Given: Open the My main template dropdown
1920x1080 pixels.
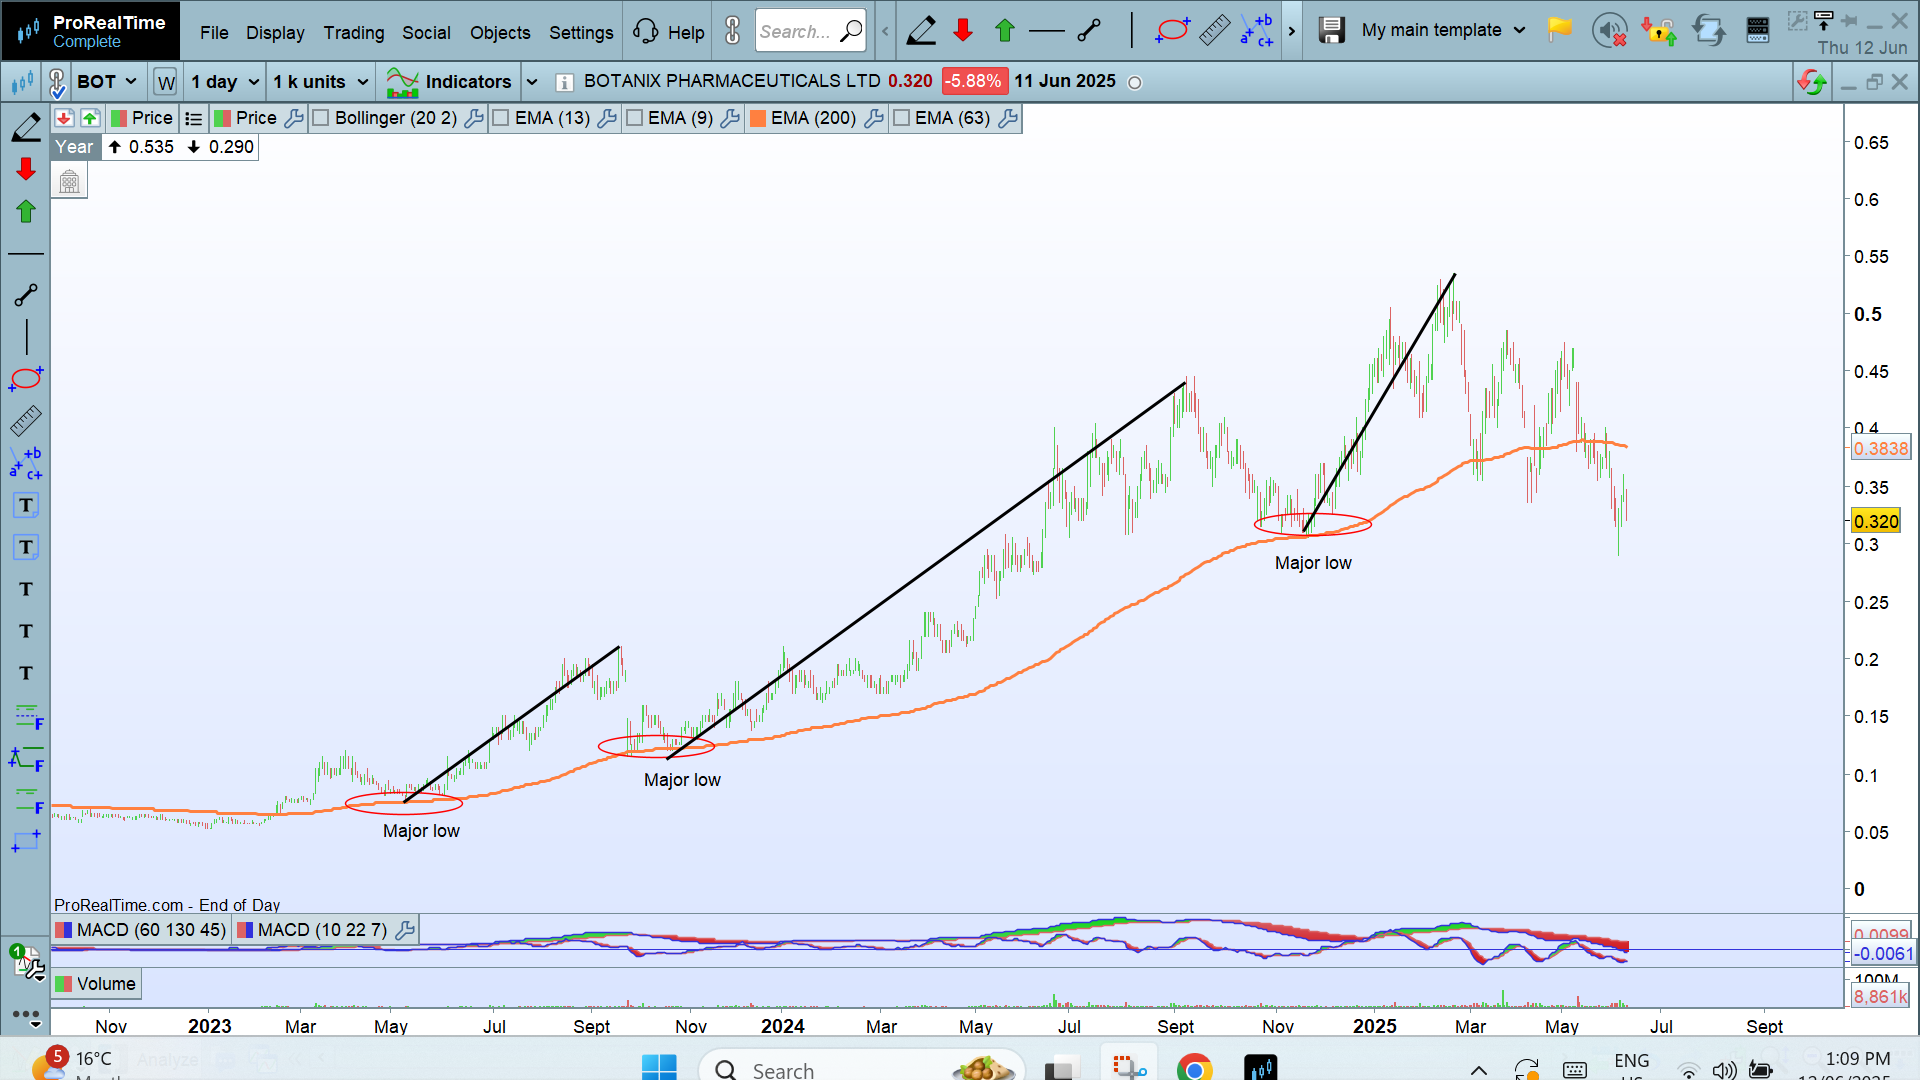Looking at the screenshot, I should (1443, 30).
